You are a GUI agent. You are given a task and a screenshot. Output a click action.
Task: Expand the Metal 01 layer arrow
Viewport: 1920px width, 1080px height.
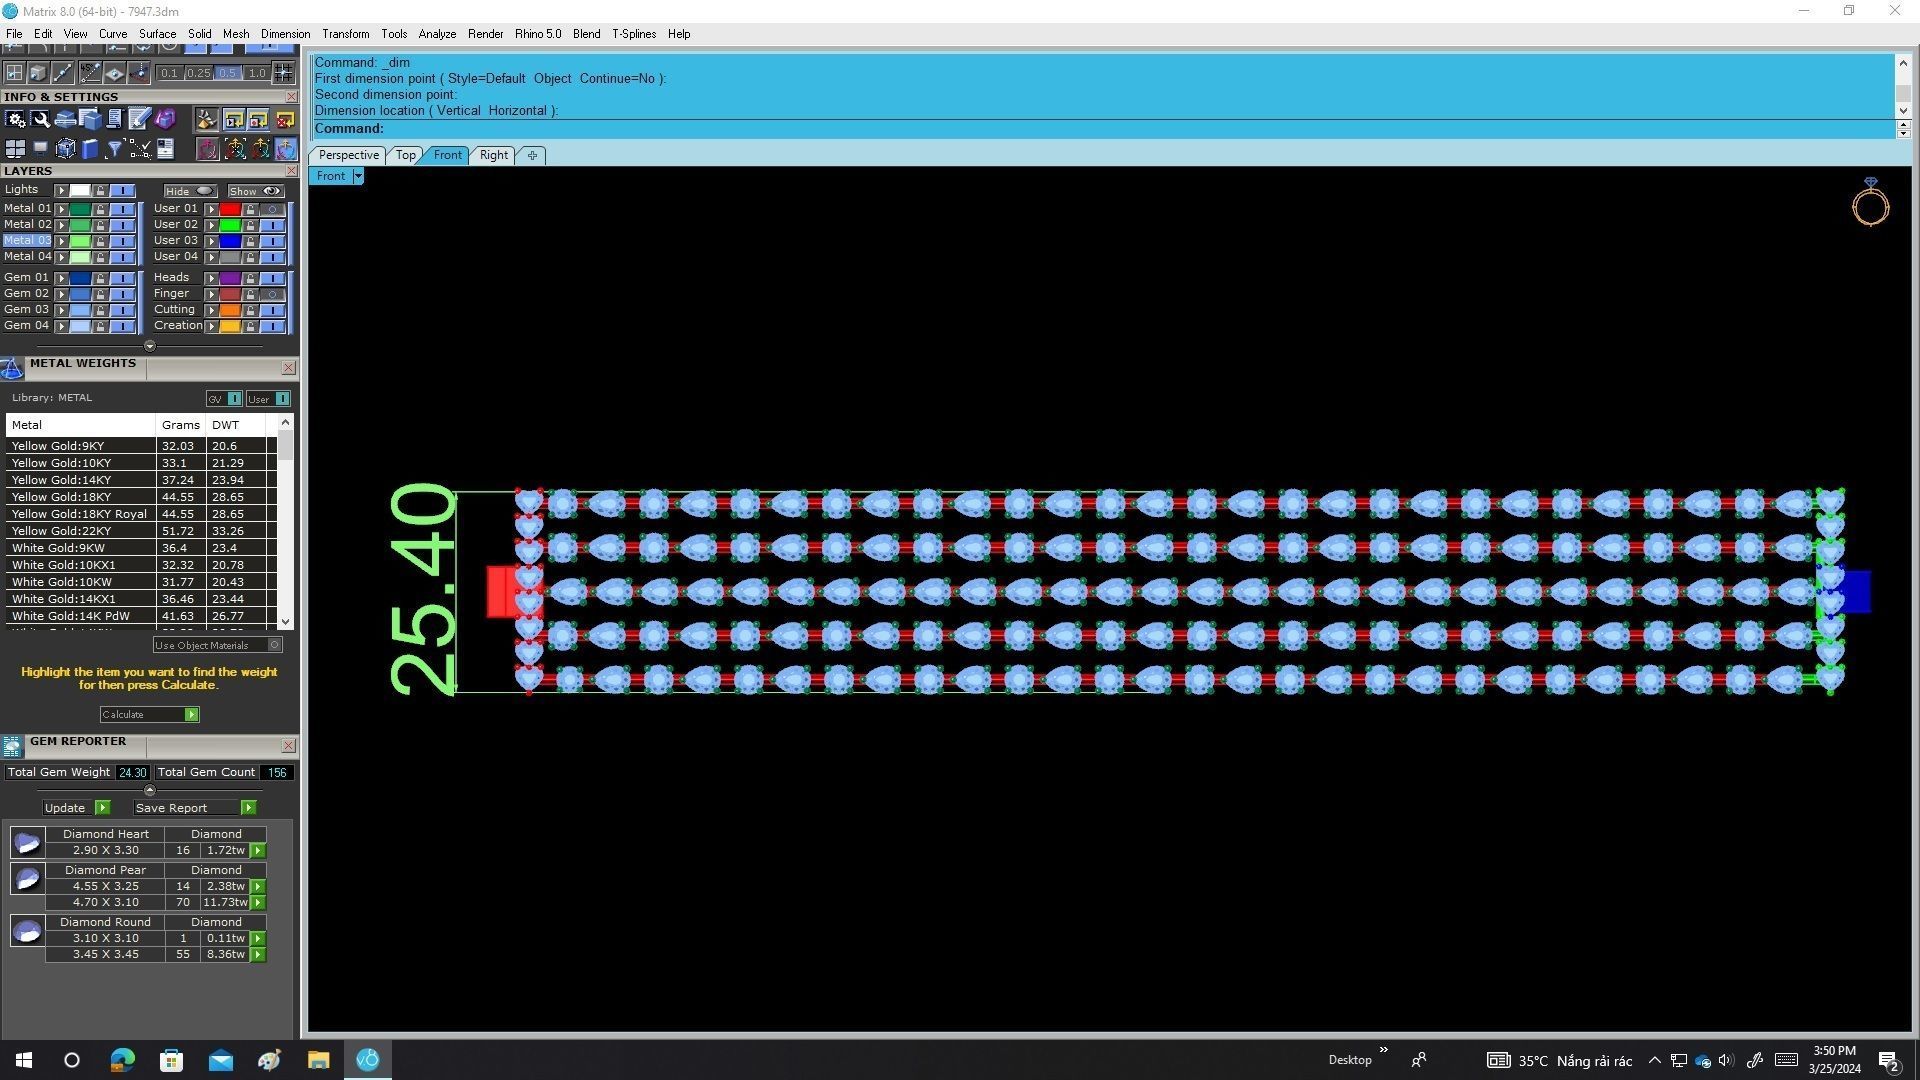(x=61, y=209)
